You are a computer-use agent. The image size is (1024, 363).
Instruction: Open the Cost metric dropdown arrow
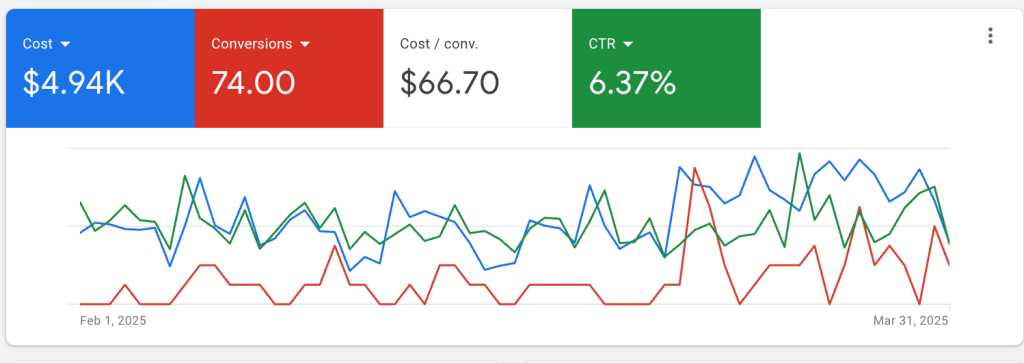point(65,44)
